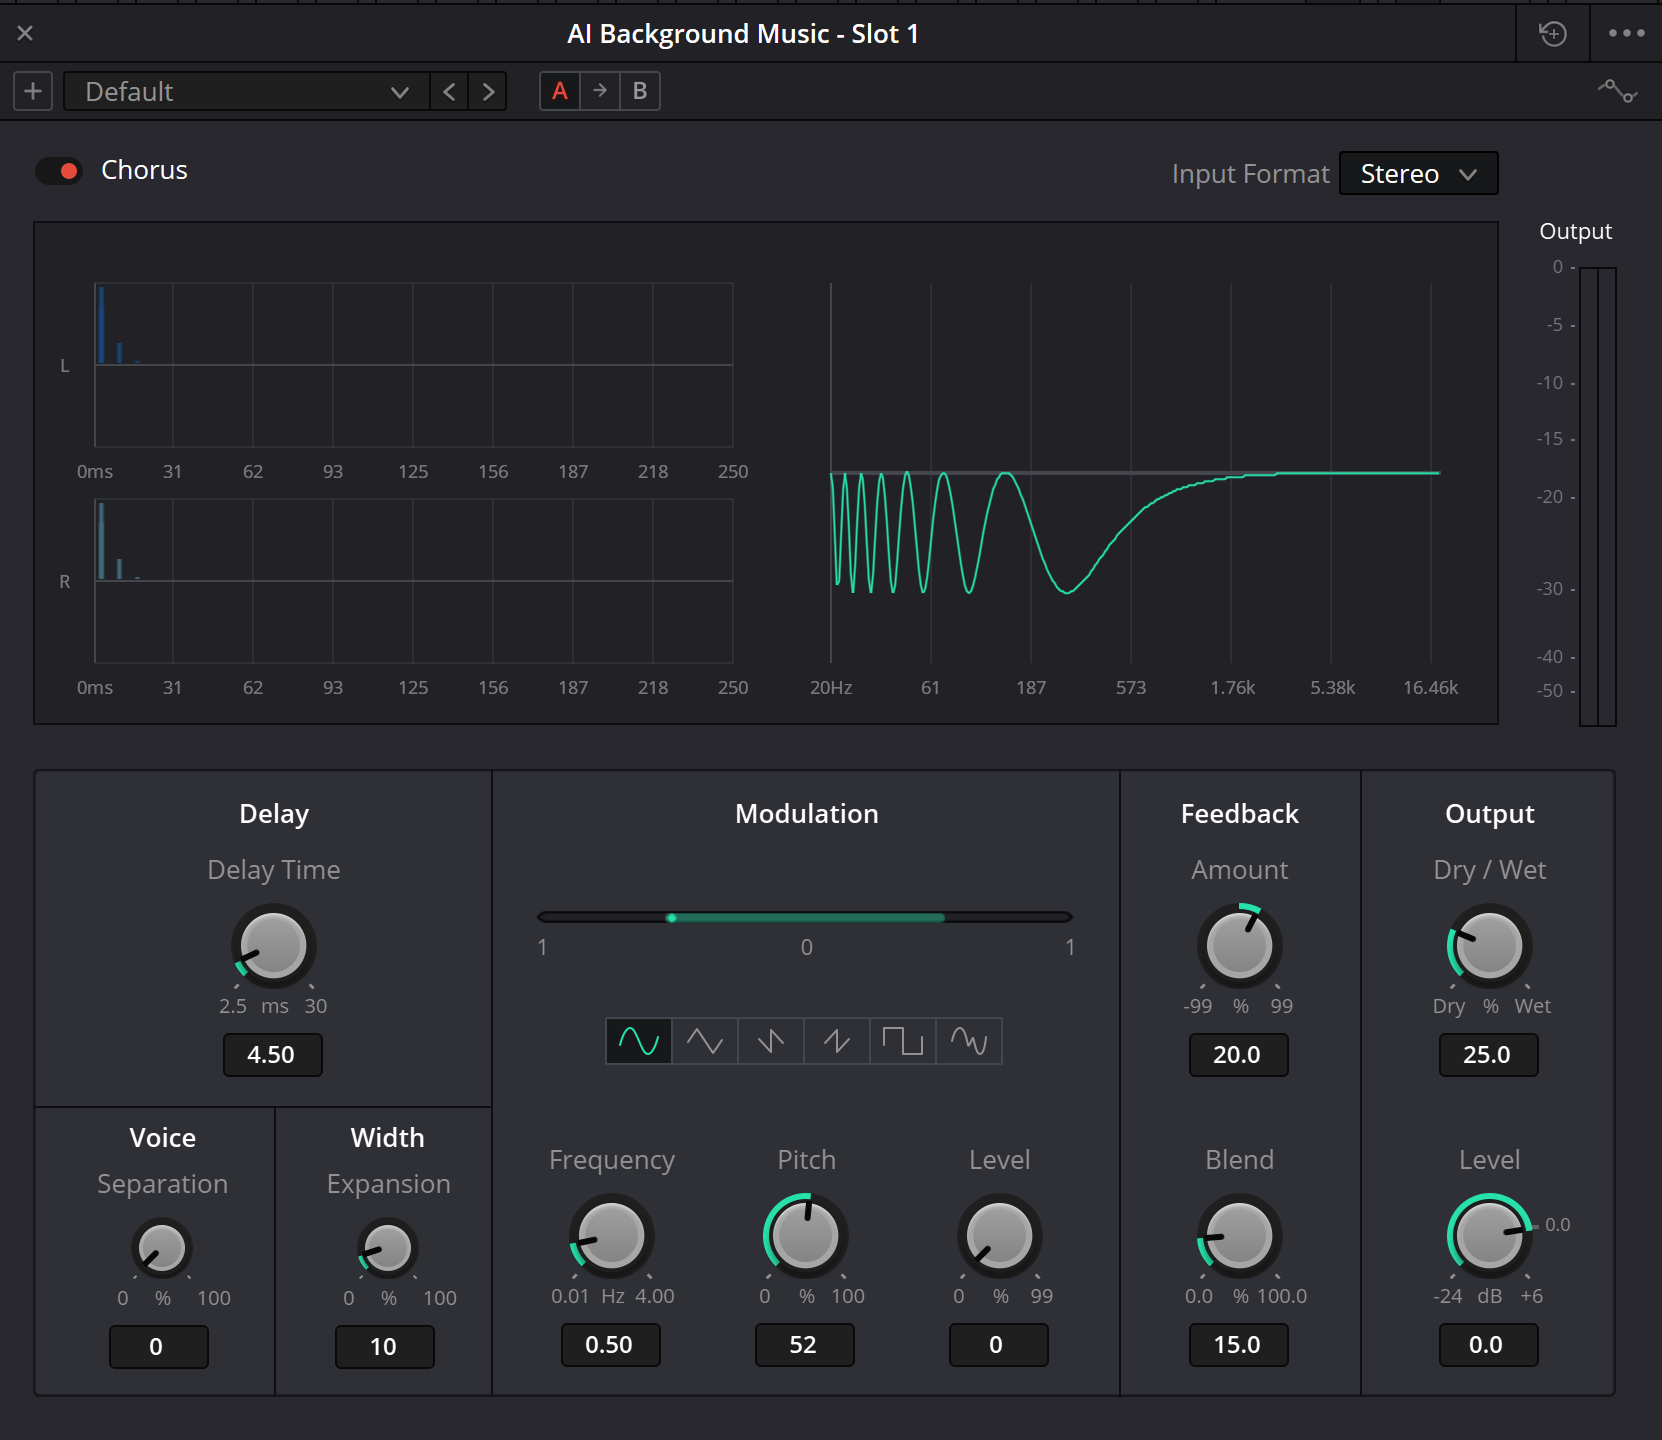Go to next preset arrow
Viewport: 1662px width, 1440px height.
tap(488, 91)
